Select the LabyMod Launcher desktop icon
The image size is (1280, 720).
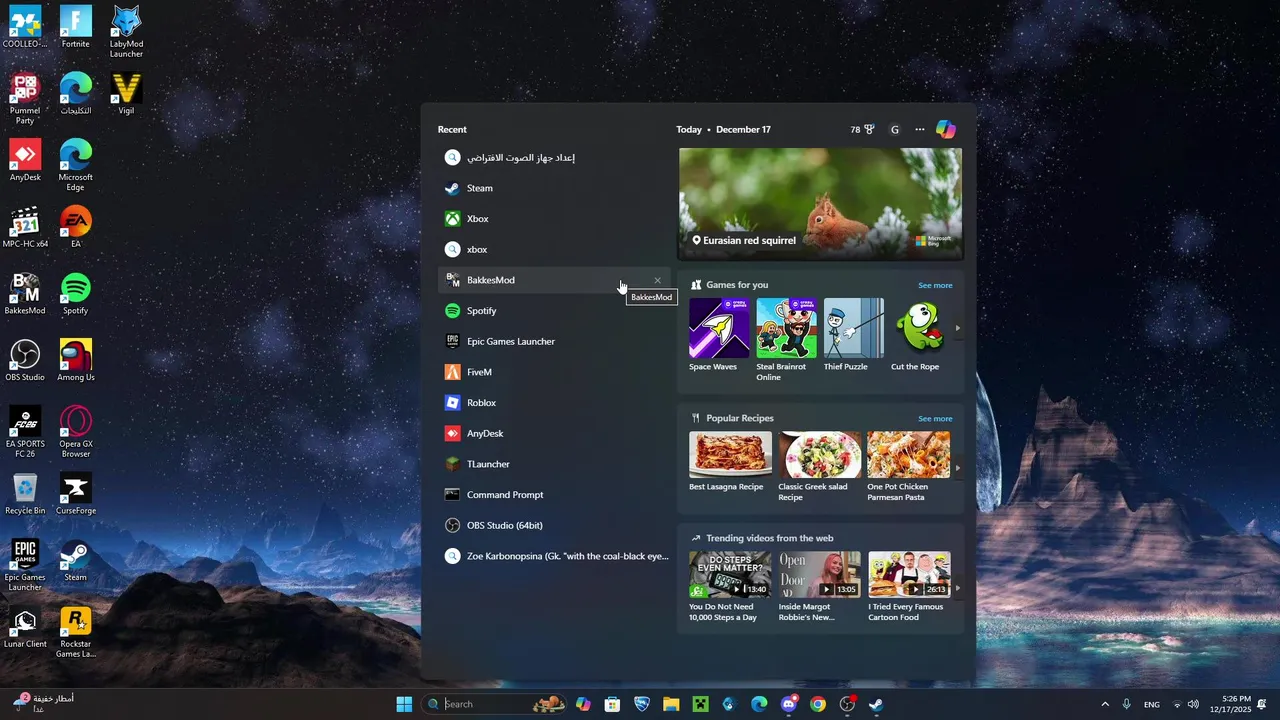[x=126, y=31]
